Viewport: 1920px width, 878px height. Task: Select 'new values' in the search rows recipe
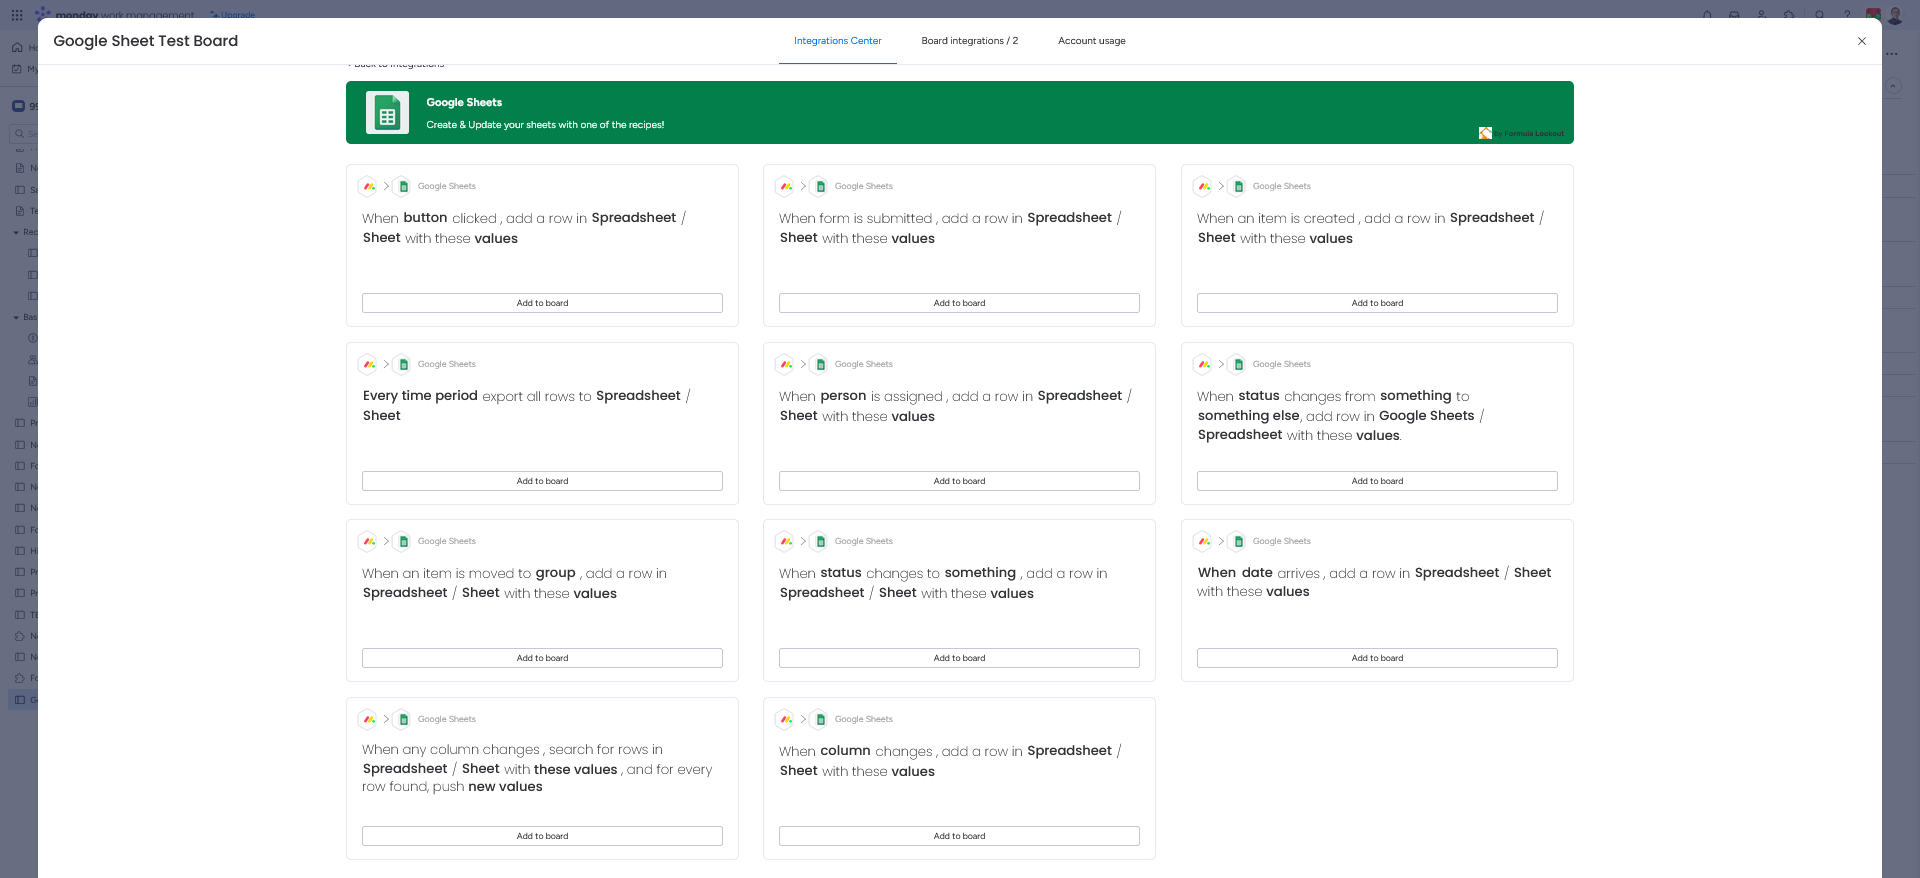pyautogui.click(x=505, y=787)
